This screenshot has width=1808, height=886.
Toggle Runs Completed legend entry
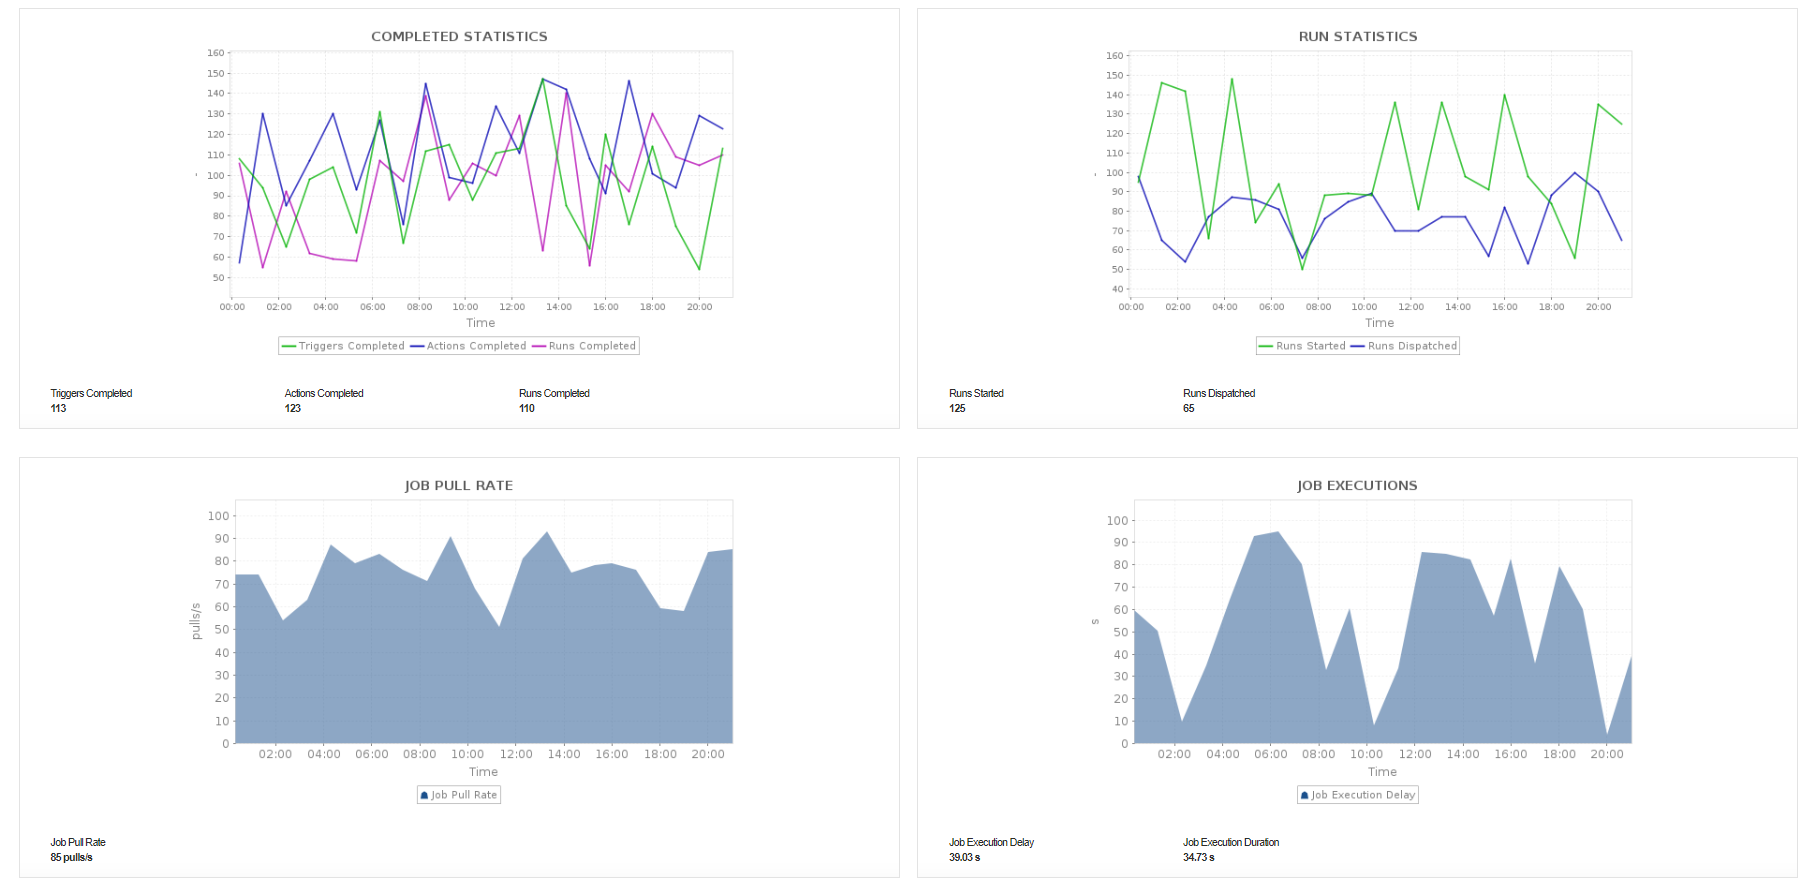click(x=592, y=346)
